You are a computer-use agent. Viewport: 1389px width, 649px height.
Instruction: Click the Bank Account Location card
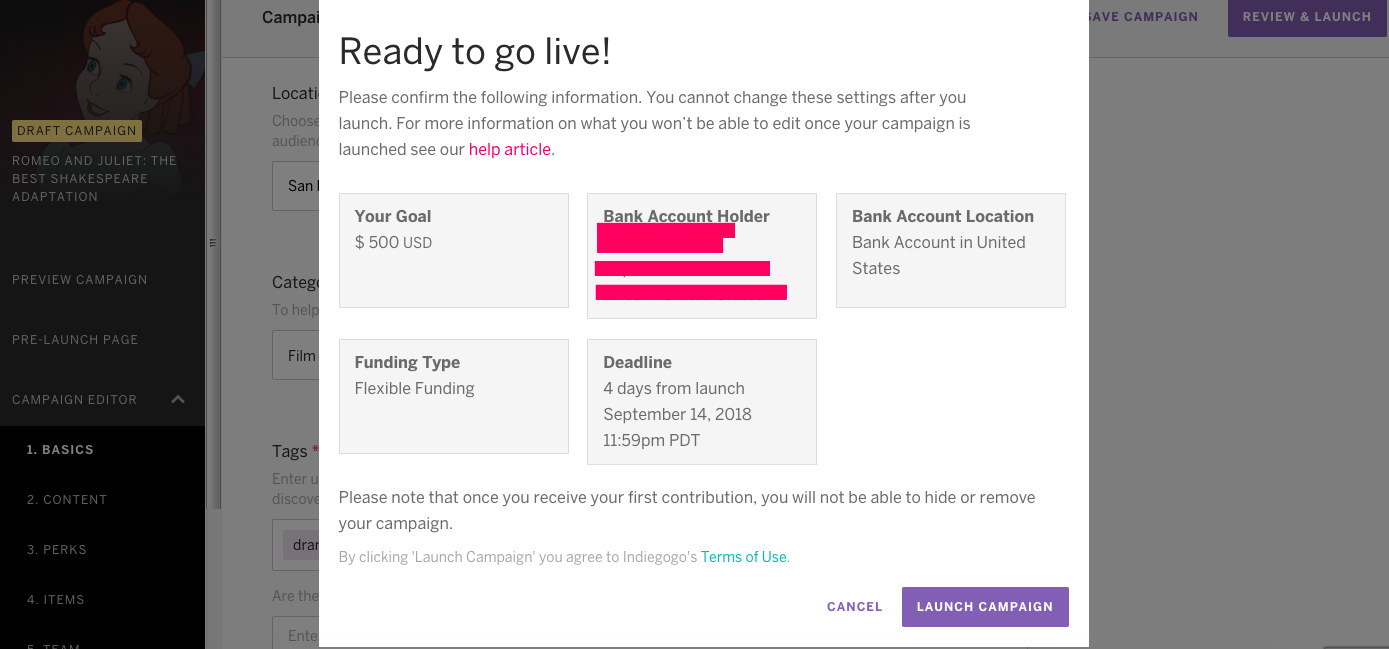click(951, 250)
